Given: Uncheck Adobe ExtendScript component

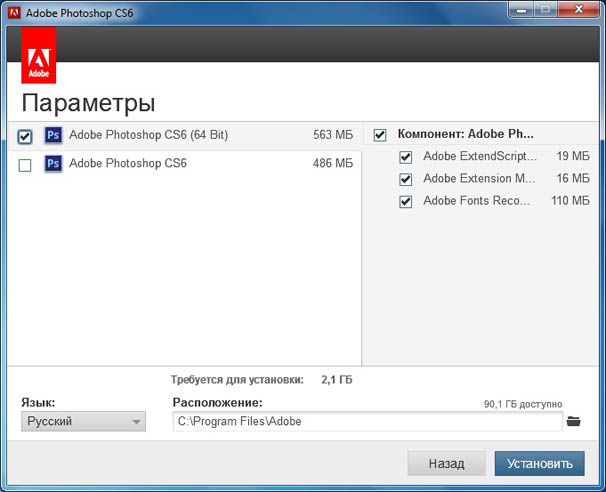Looking at the screenshot, I should [x=405, y=157].
